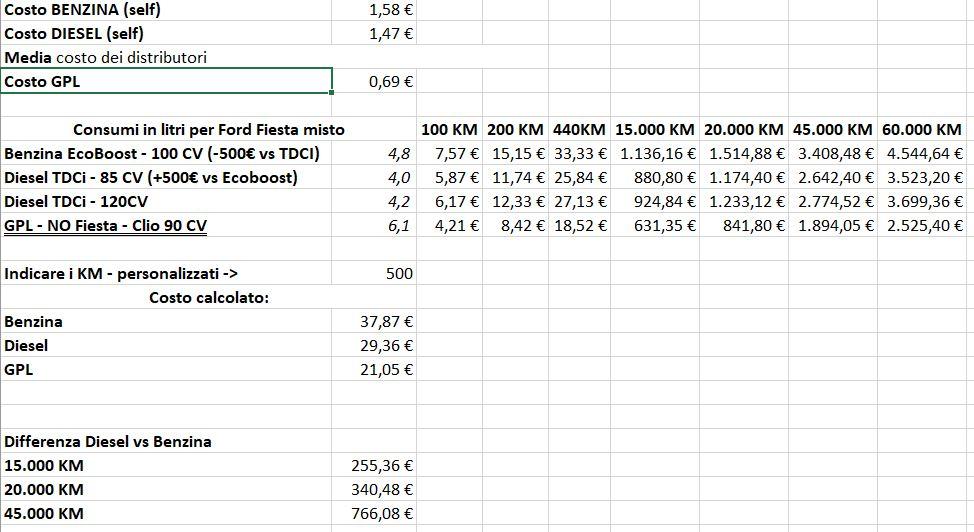Click the cell showing 4,21 €
This screenshot has height=532, width=974.
449,226
